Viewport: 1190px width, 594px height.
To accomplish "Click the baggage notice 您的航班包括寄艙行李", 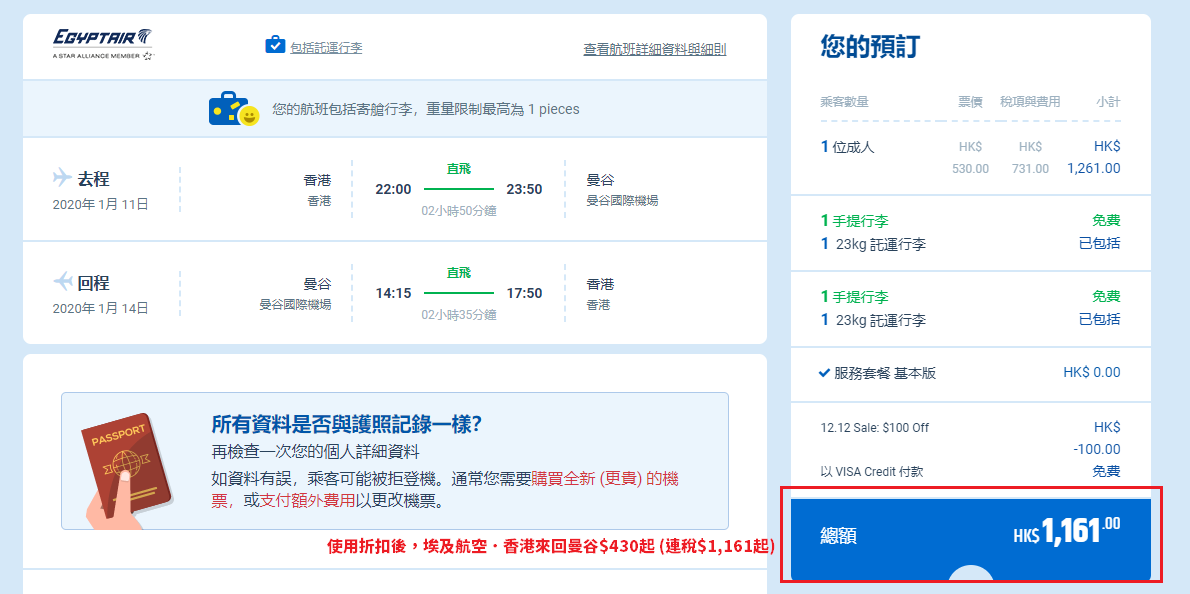I will [x=426, y=109].
